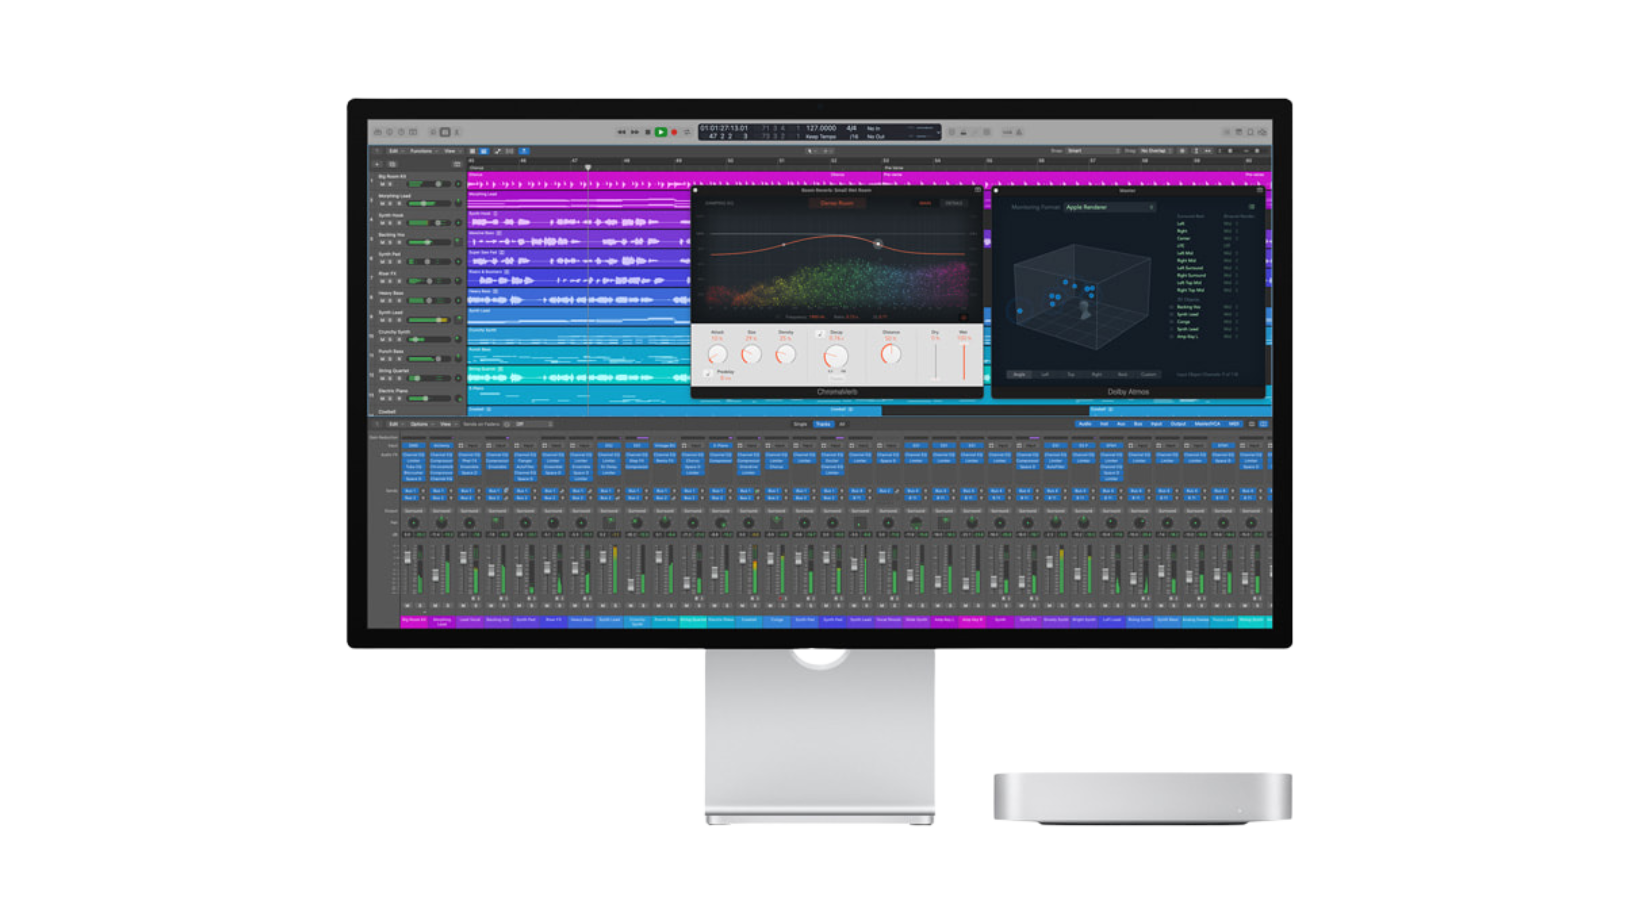
Task: Toggle the Master/VCA filter in mixer
Action: tap(1207, 424)
